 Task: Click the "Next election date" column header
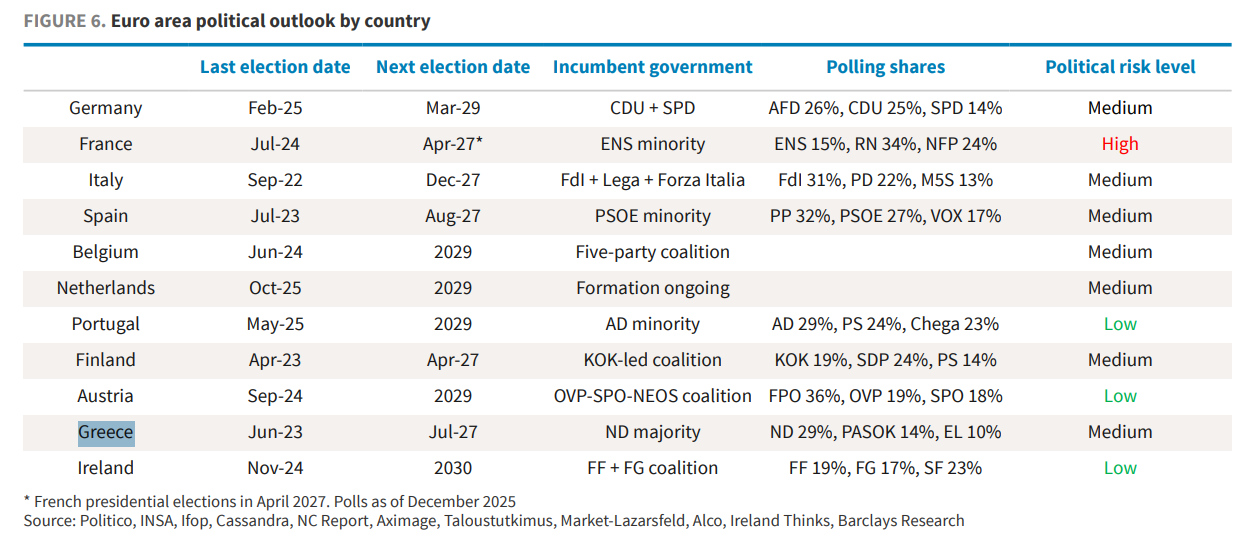[453, 67]
